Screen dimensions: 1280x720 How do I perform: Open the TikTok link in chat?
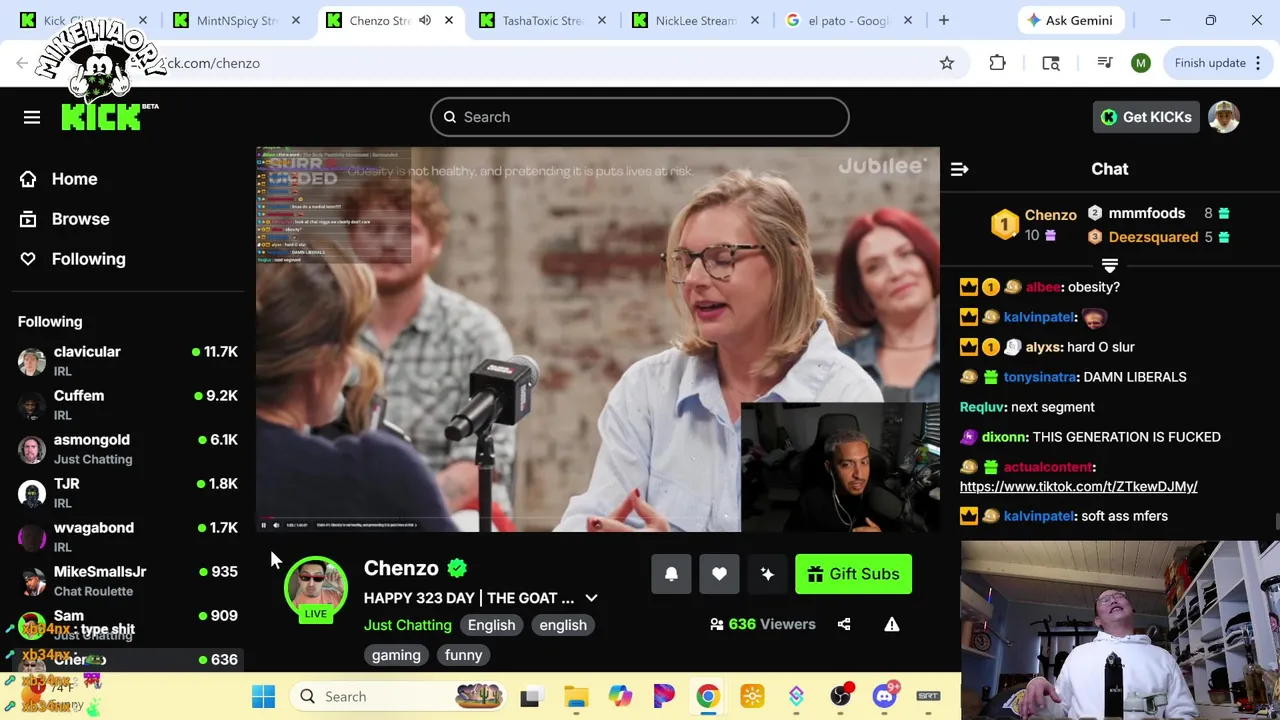(1078, 486)
